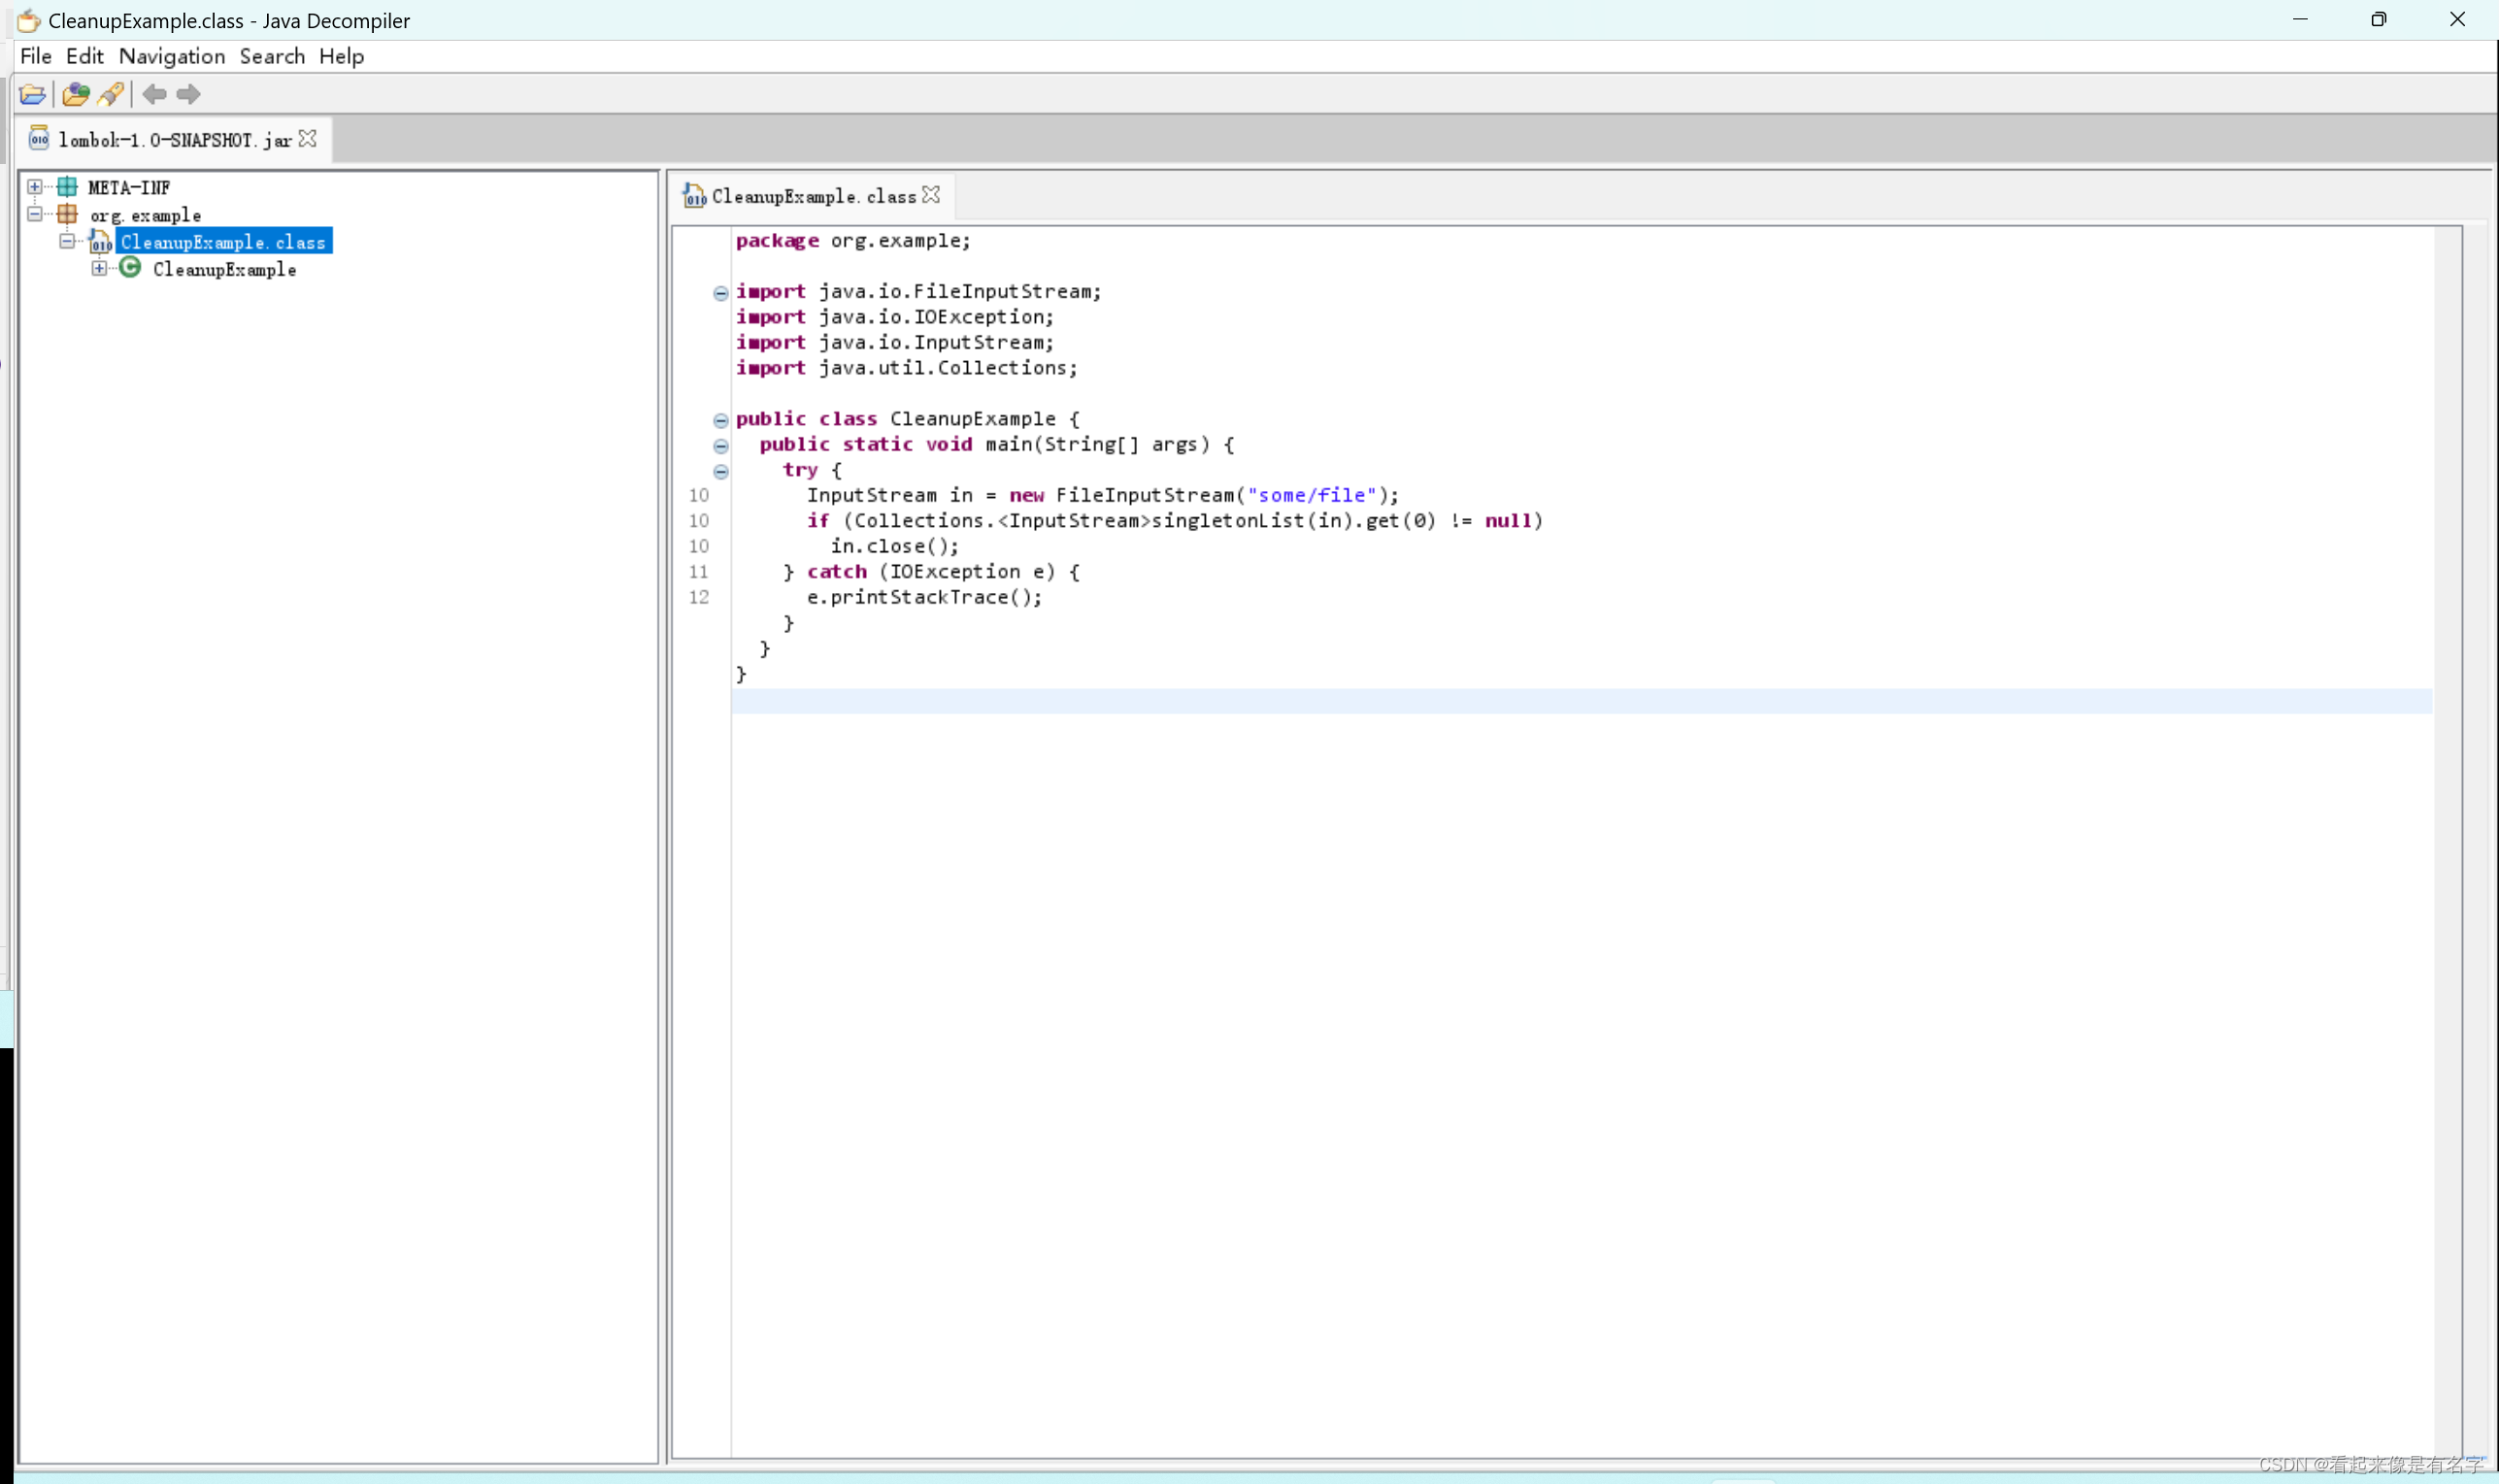Viewport: 2499px width, 1484px height.
Task: Click the Open Type toolbar icon
Action: coord(75,94)
